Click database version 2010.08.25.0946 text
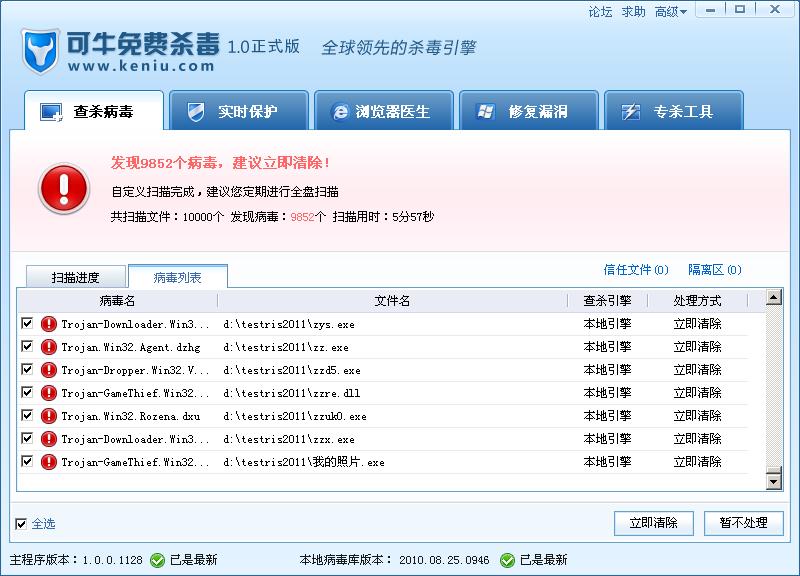The height and width of the screenshot is (576, 800). click(444, 560)
